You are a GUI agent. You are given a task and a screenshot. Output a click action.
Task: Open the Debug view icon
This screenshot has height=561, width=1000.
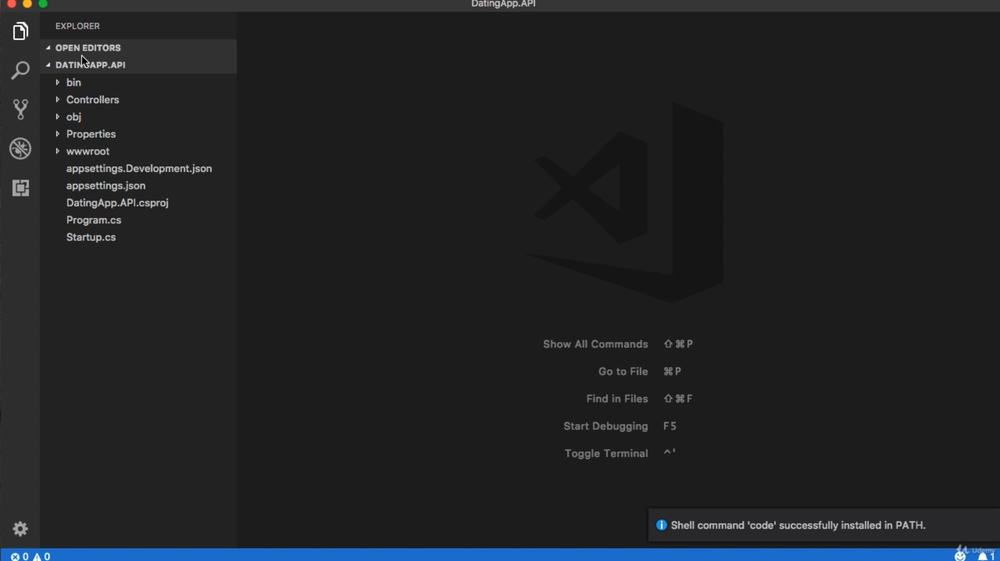pos(20,149)
